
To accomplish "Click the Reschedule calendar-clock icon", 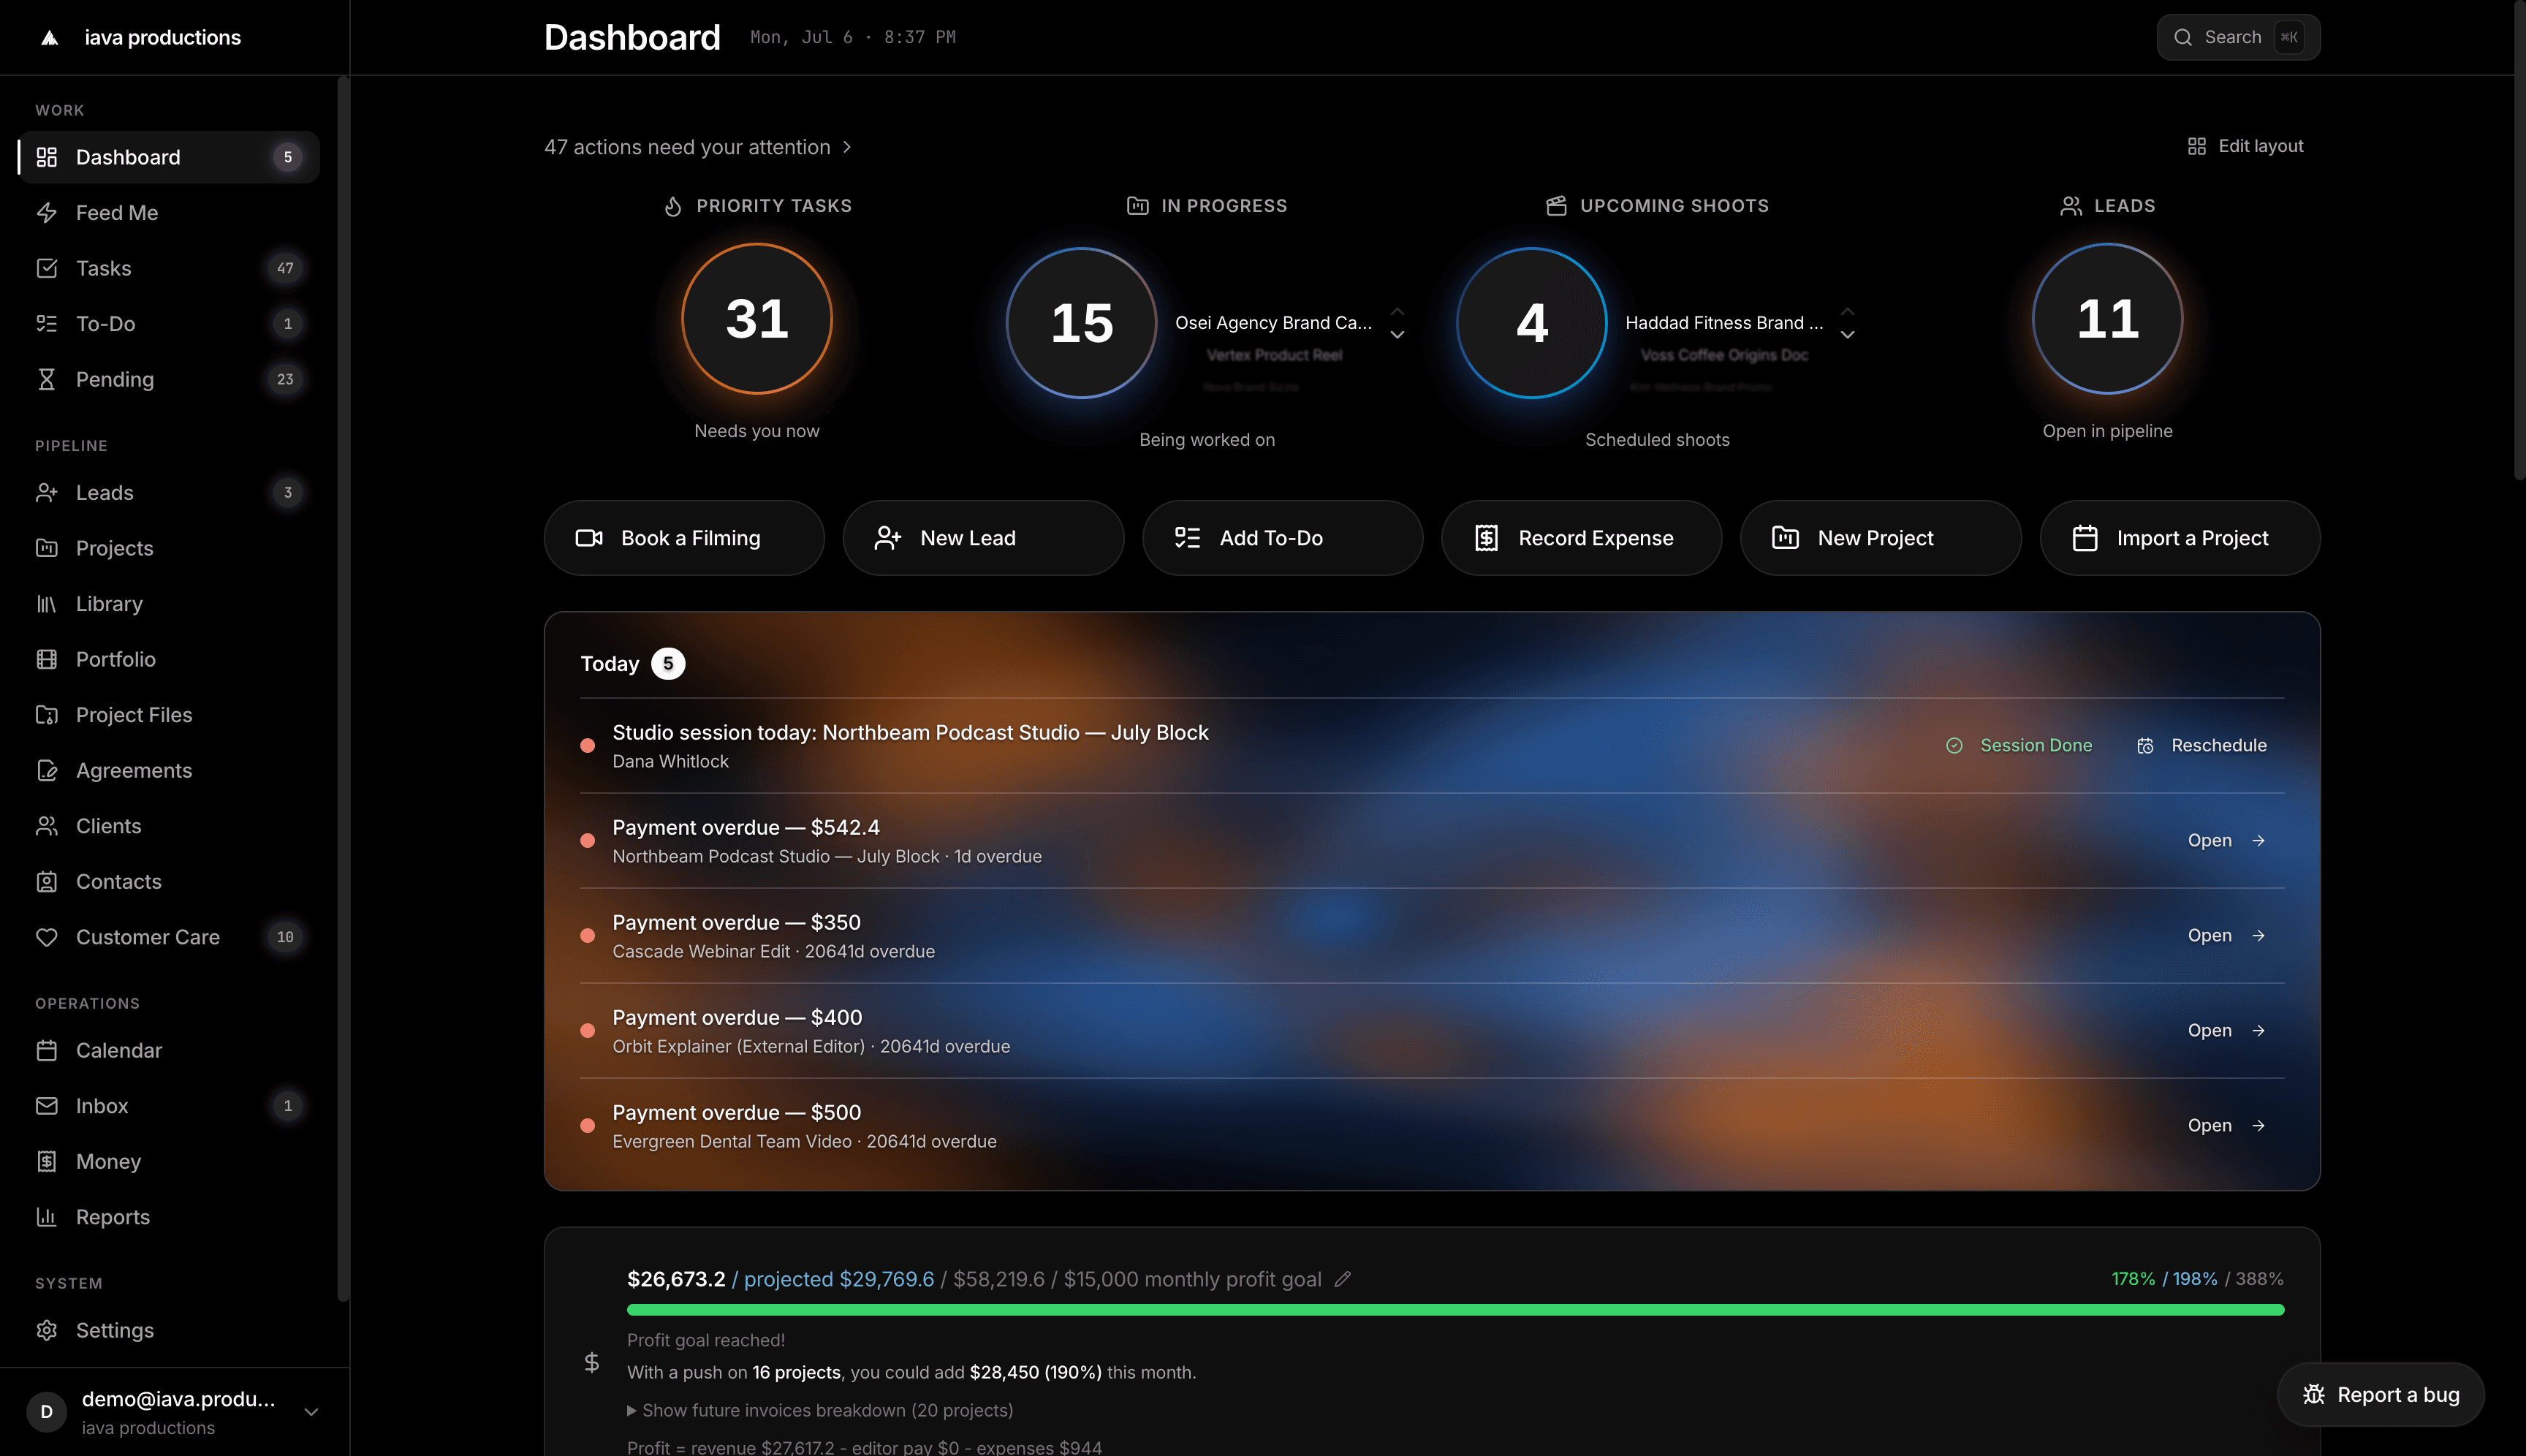I will coord(2145,746).
